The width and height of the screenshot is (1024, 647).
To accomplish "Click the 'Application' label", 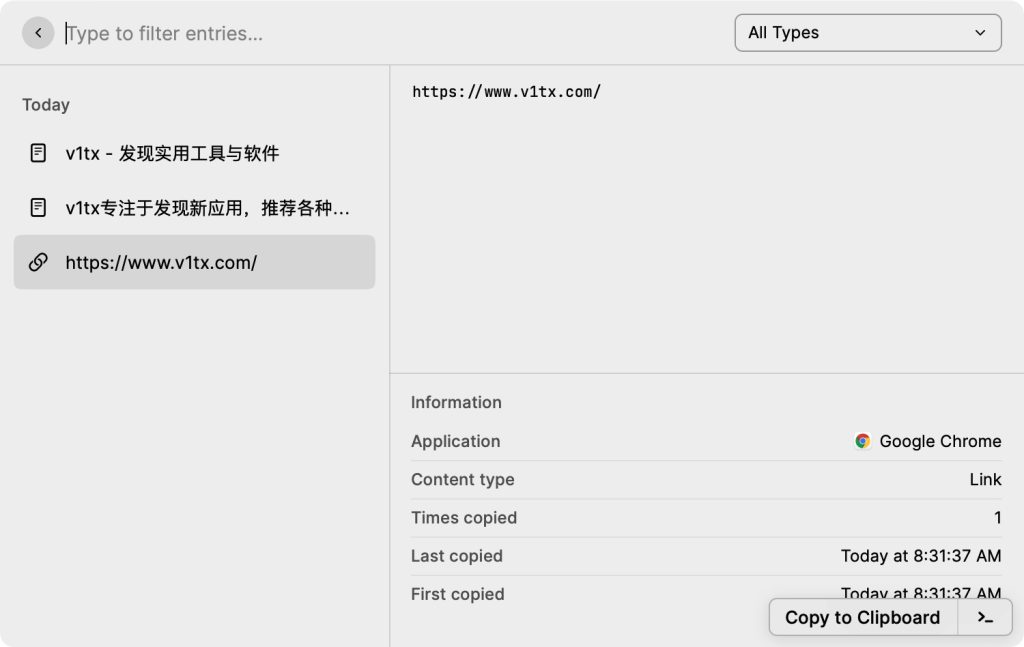I will coord(455,441).
